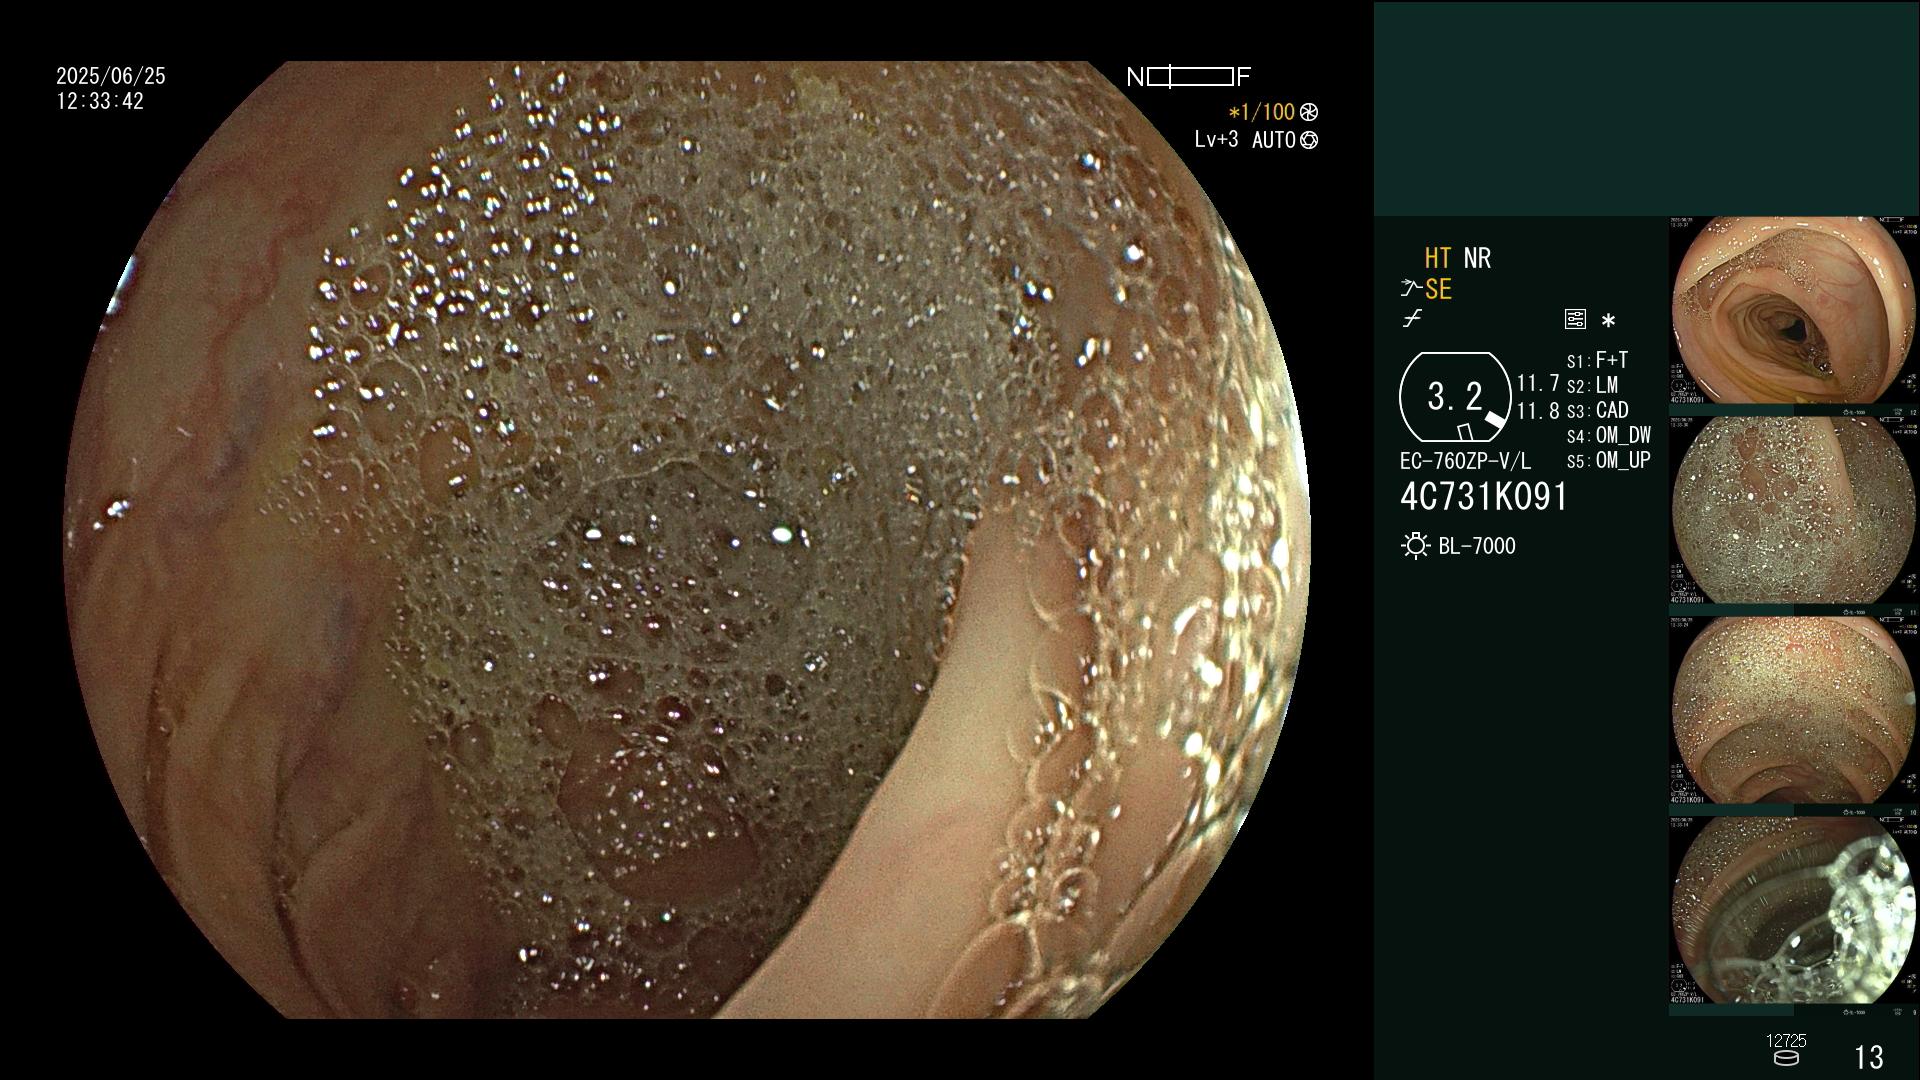Viewport: 1920px width, 1080px height.
Task: Click the edge enhancement icon left of SE
Action: pos(1411,289)
